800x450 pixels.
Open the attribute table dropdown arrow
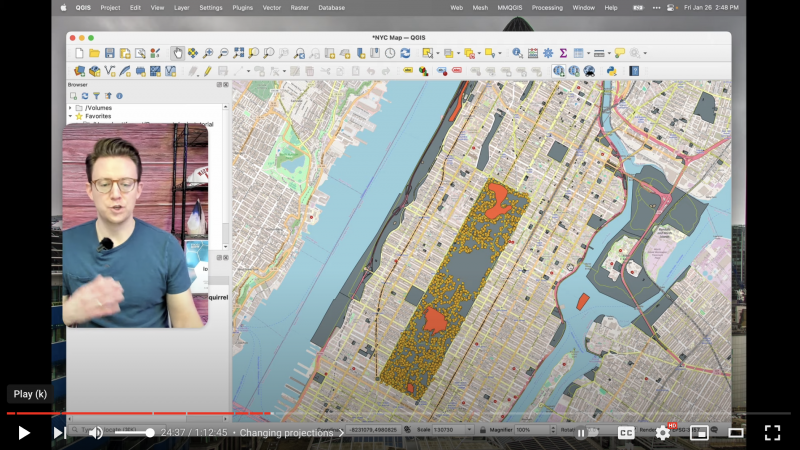588,54
